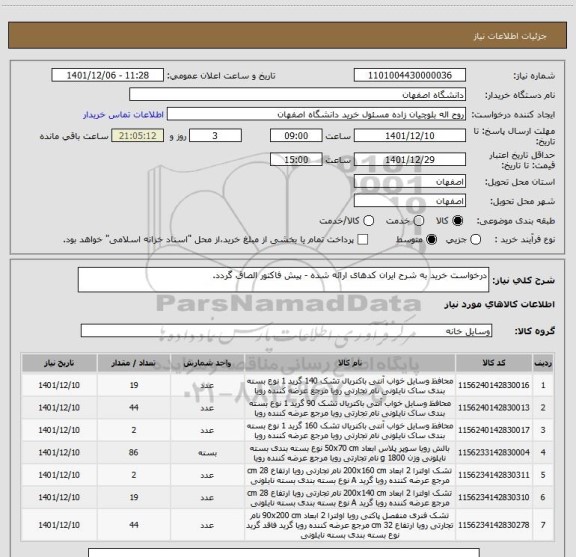Click the date 1401/12/10 in row 2
This screenshot has height=557, width=576.
[59, 407]
